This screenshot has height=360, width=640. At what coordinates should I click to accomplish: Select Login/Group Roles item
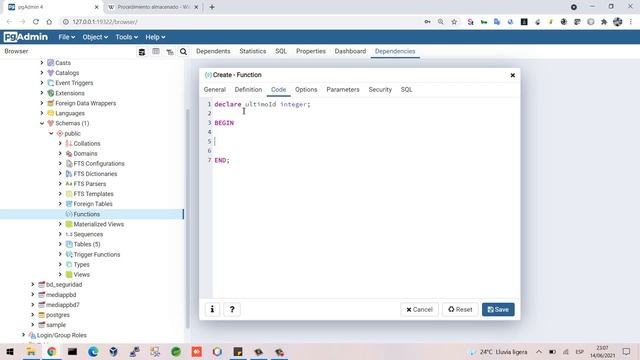coord(62,335)
